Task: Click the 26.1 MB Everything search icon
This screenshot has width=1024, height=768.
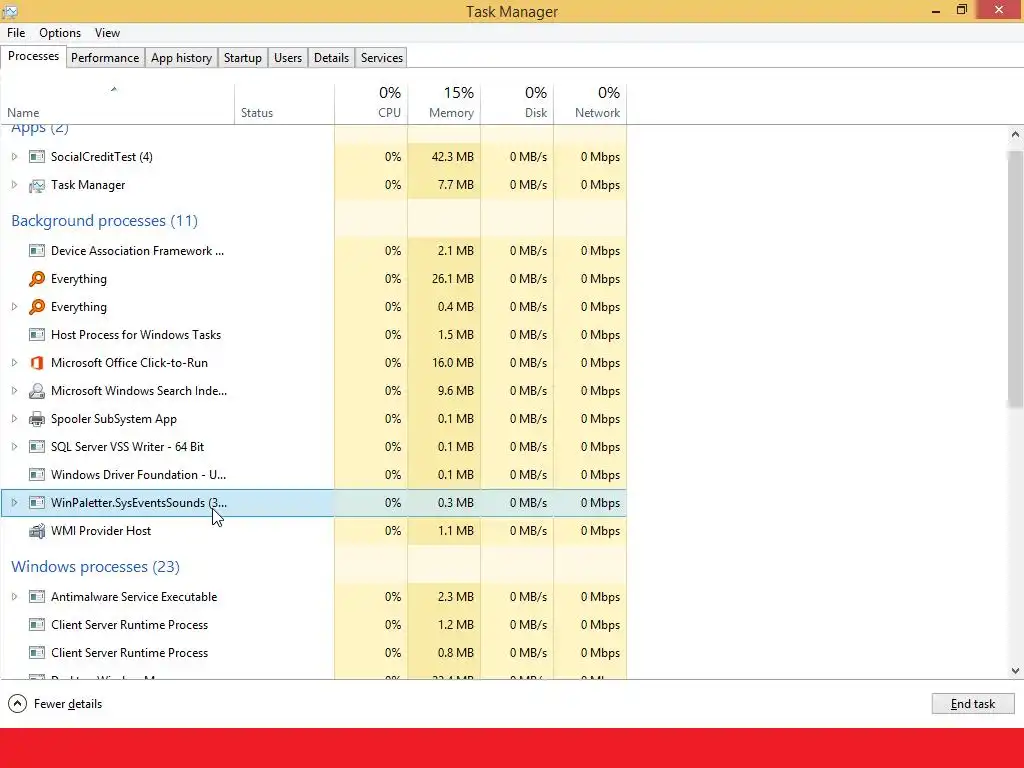Action: click(37, 279)
